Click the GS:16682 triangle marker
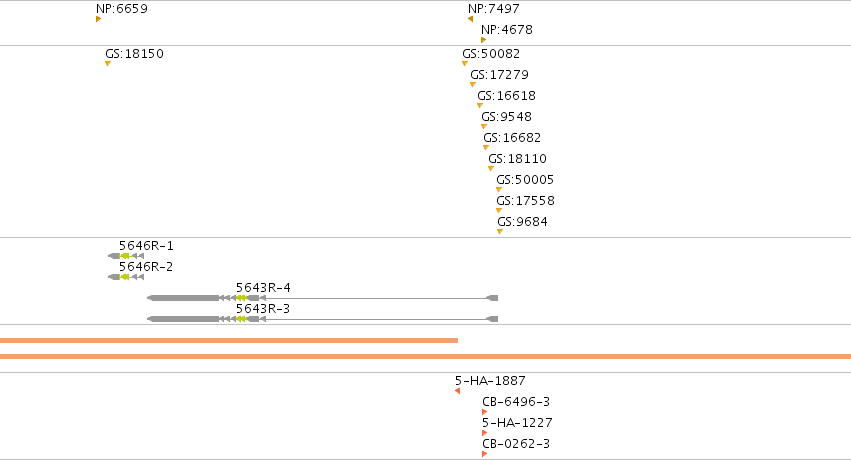 tap(486, 148)
